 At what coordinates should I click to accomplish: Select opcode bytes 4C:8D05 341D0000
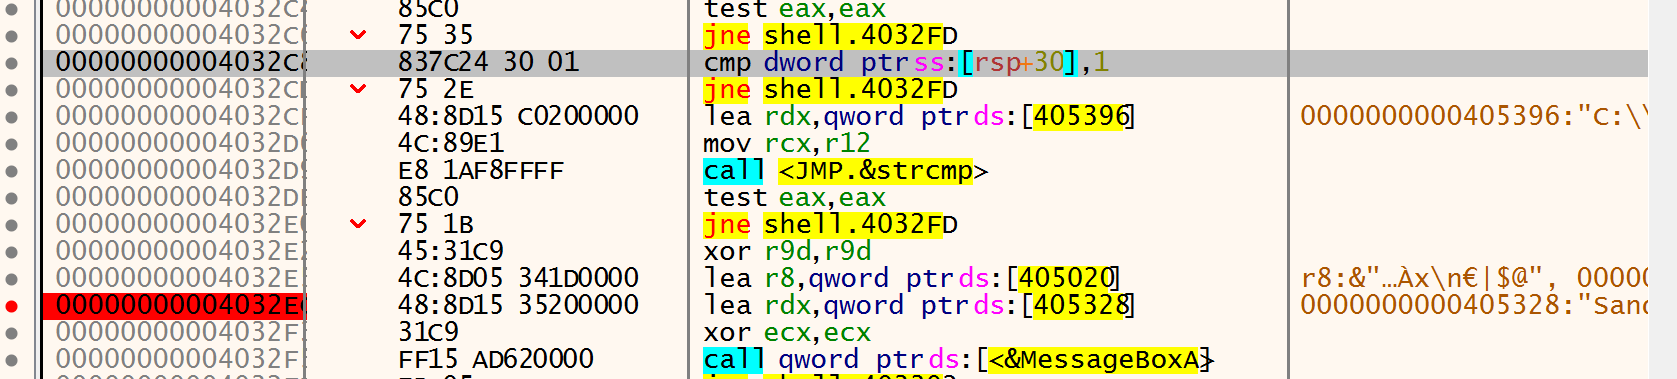point(518,278)
